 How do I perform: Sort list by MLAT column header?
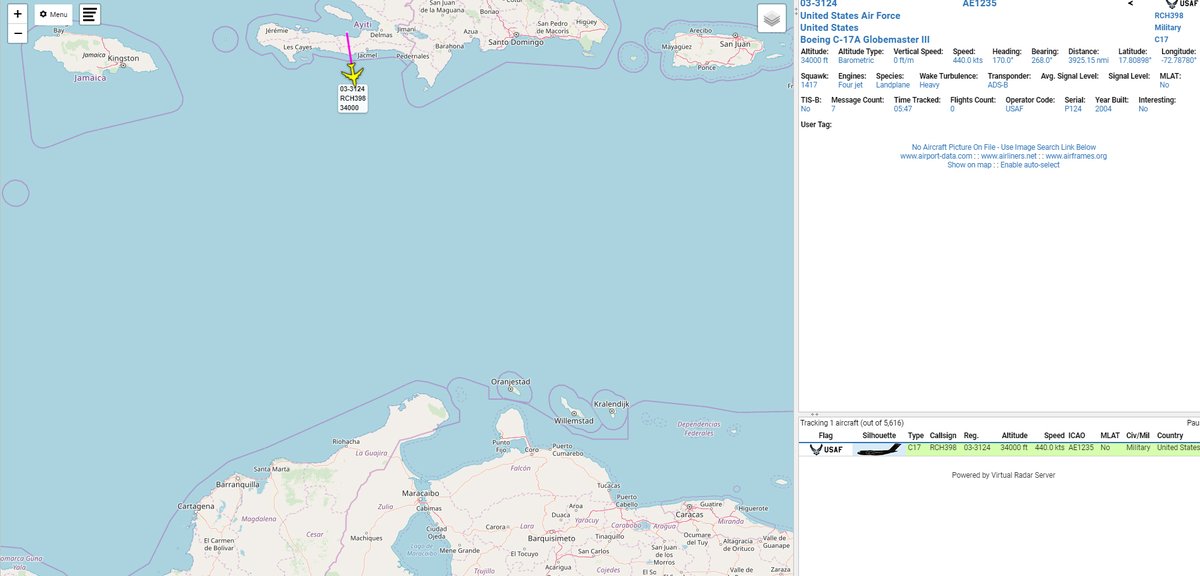[1109, 436]
